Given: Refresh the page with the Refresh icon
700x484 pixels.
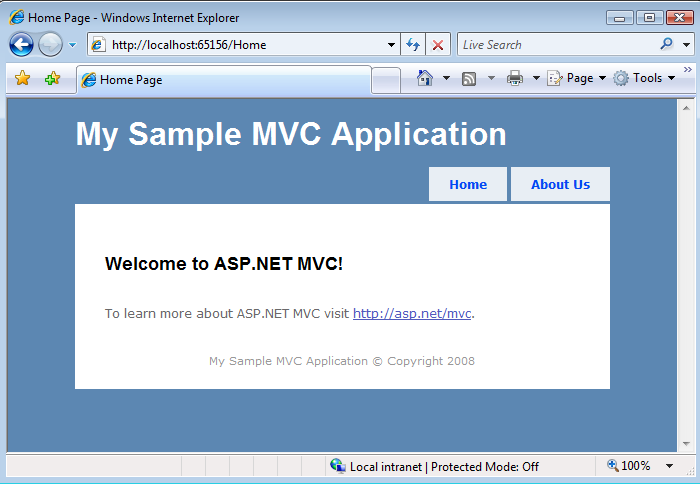Looking at the screenshot, I should click(413, 45).
